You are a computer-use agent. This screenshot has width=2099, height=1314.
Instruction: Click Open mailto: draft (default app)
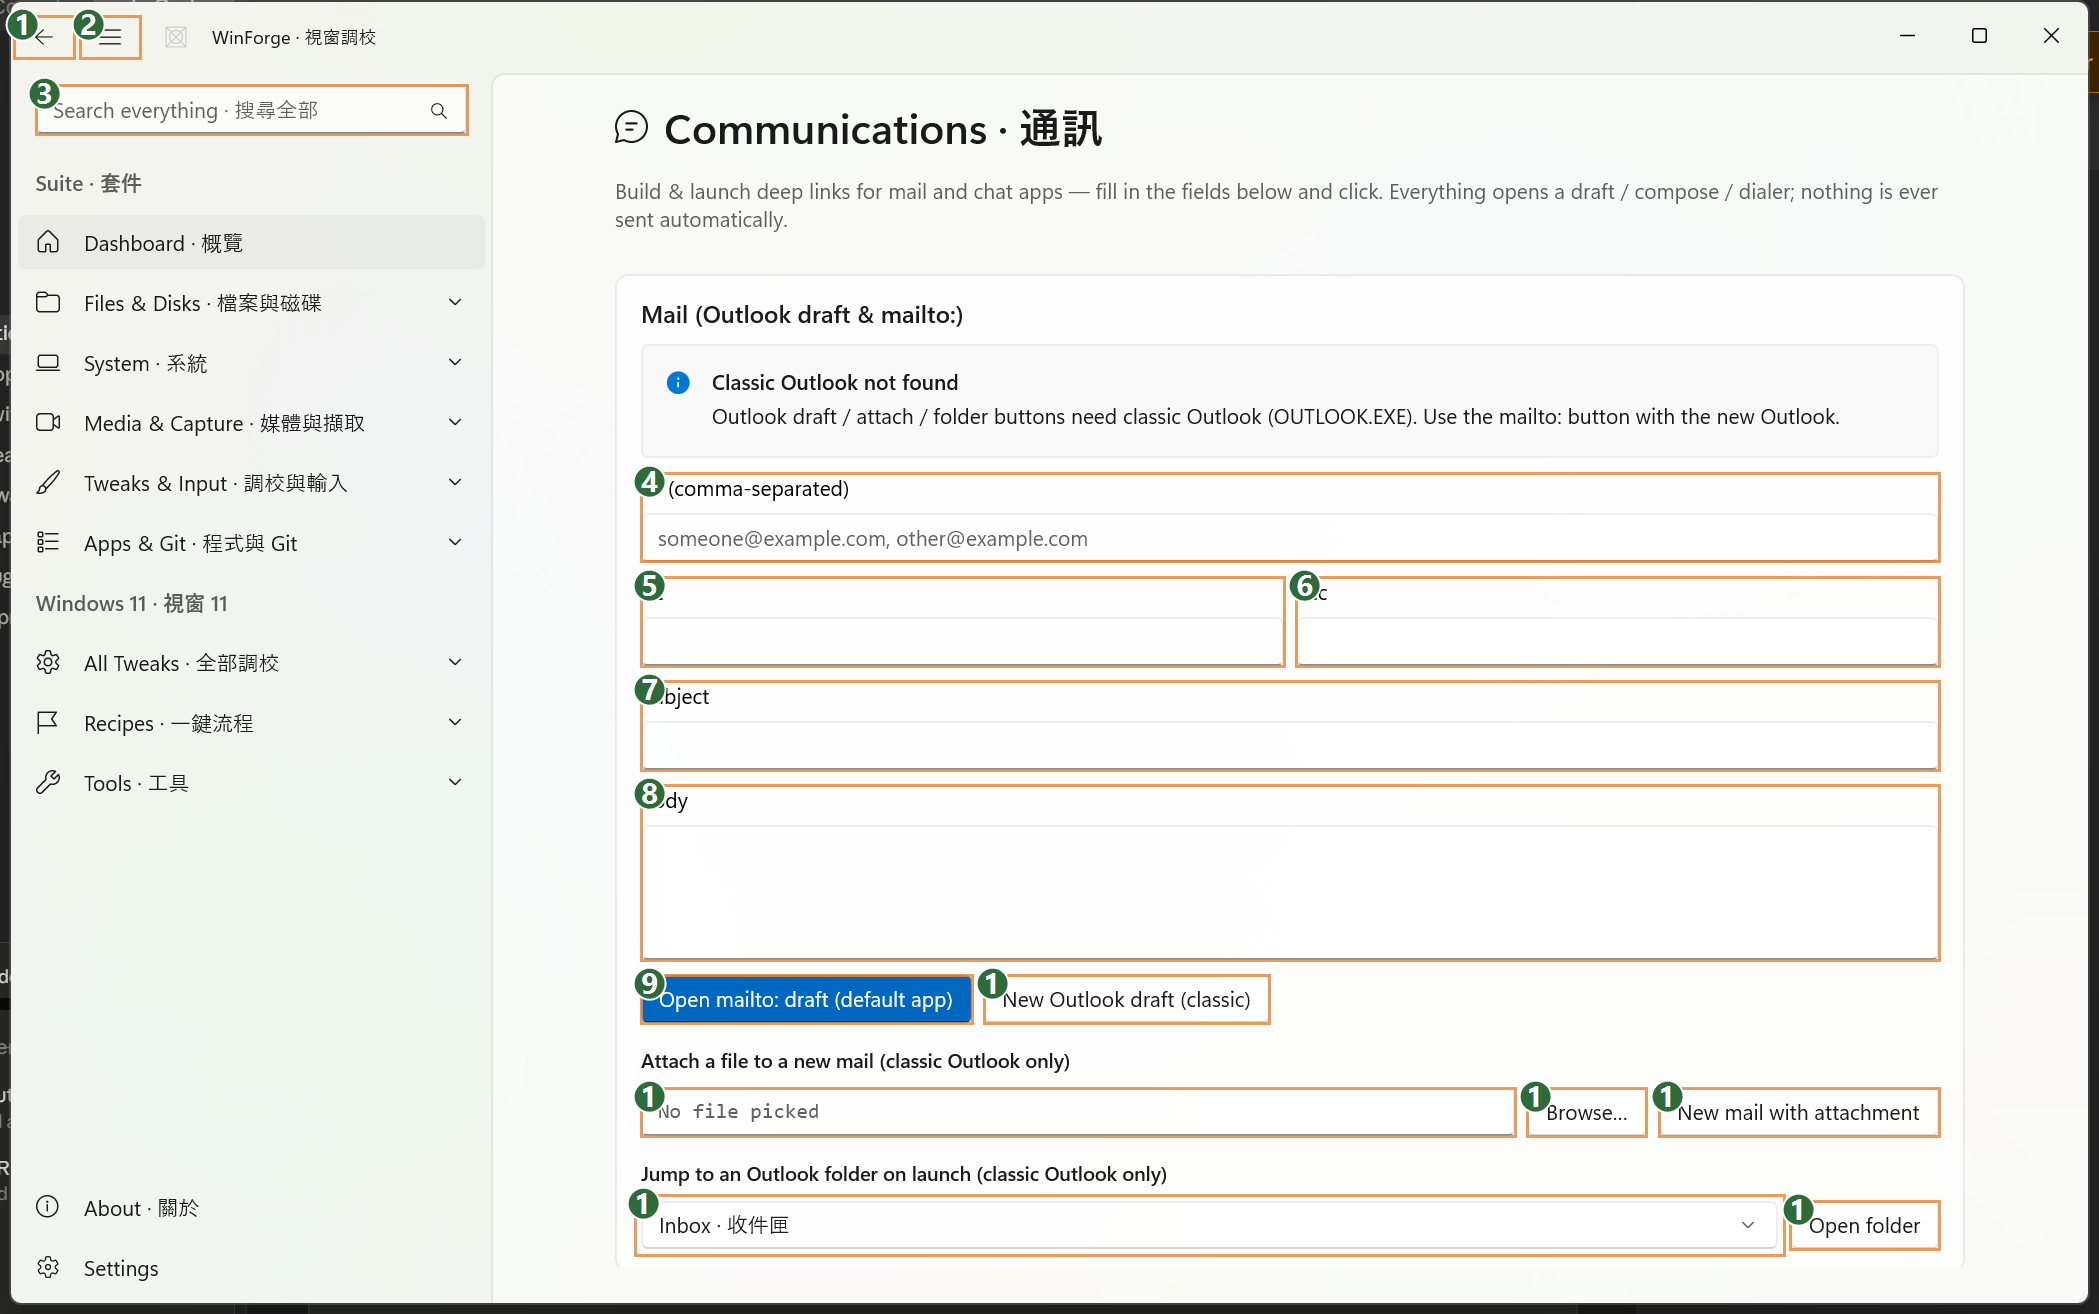pos(806,1000)
